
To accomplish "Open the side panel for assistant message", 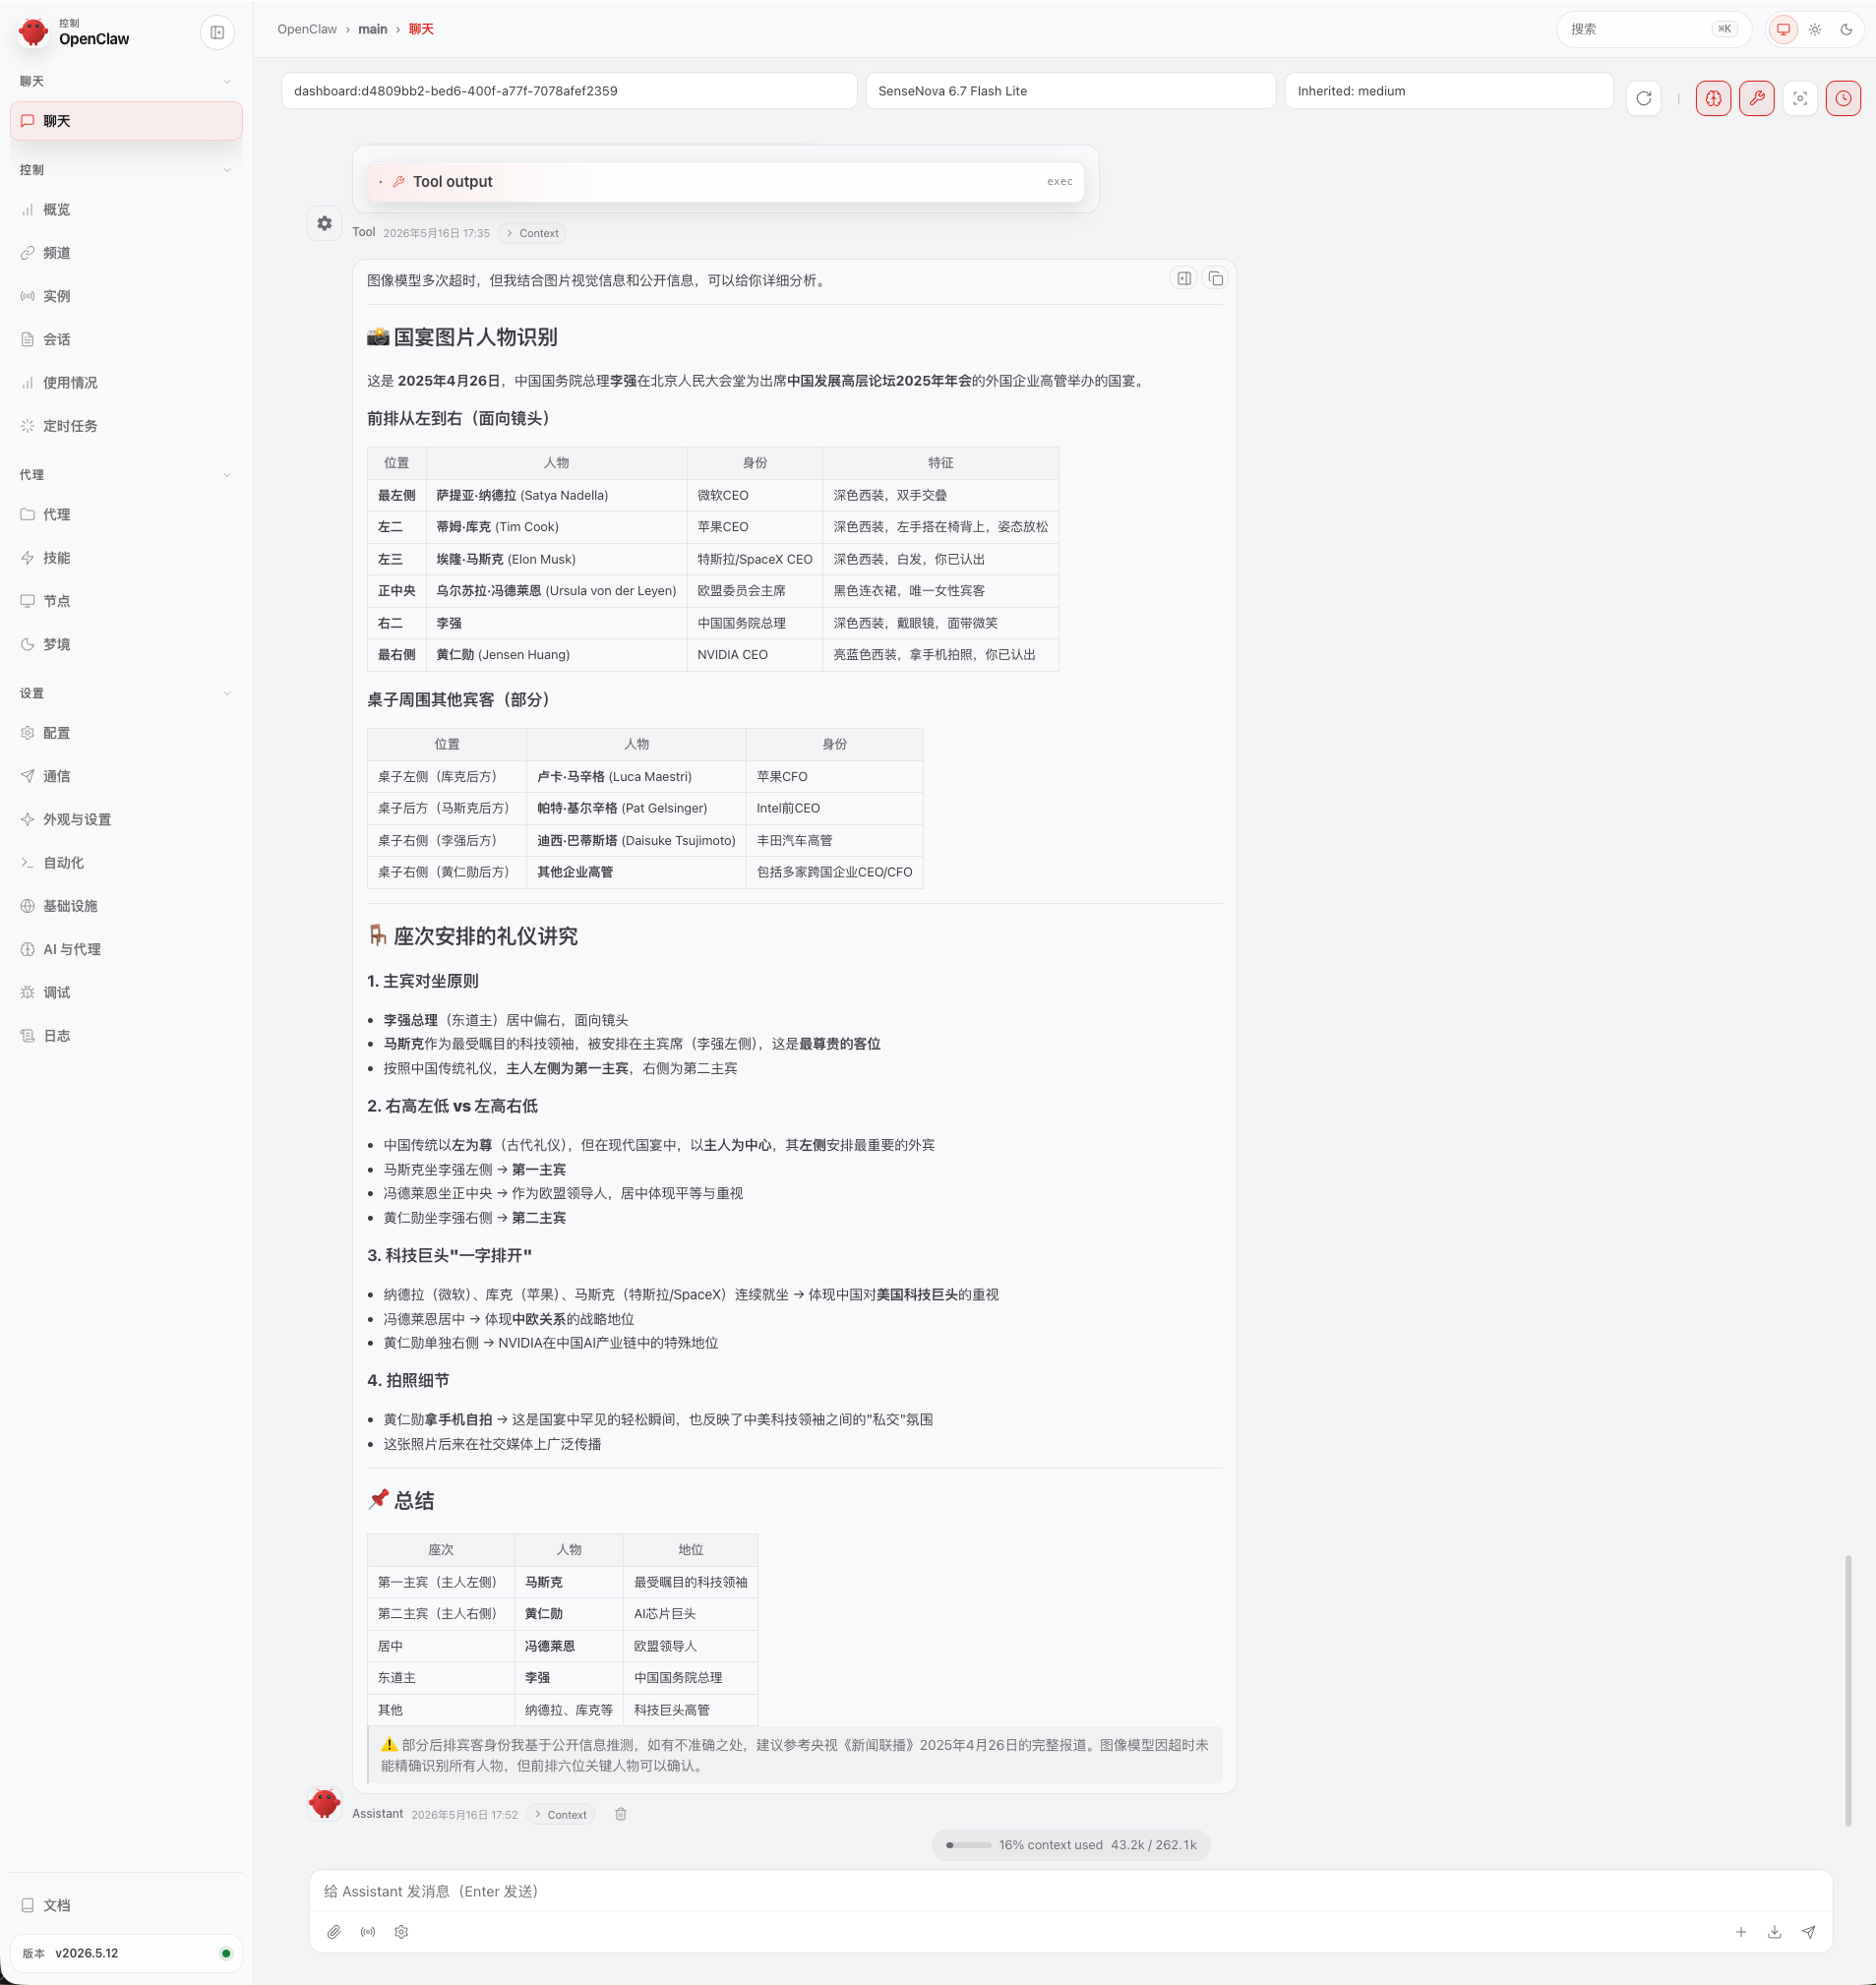I will (1184, 278).
